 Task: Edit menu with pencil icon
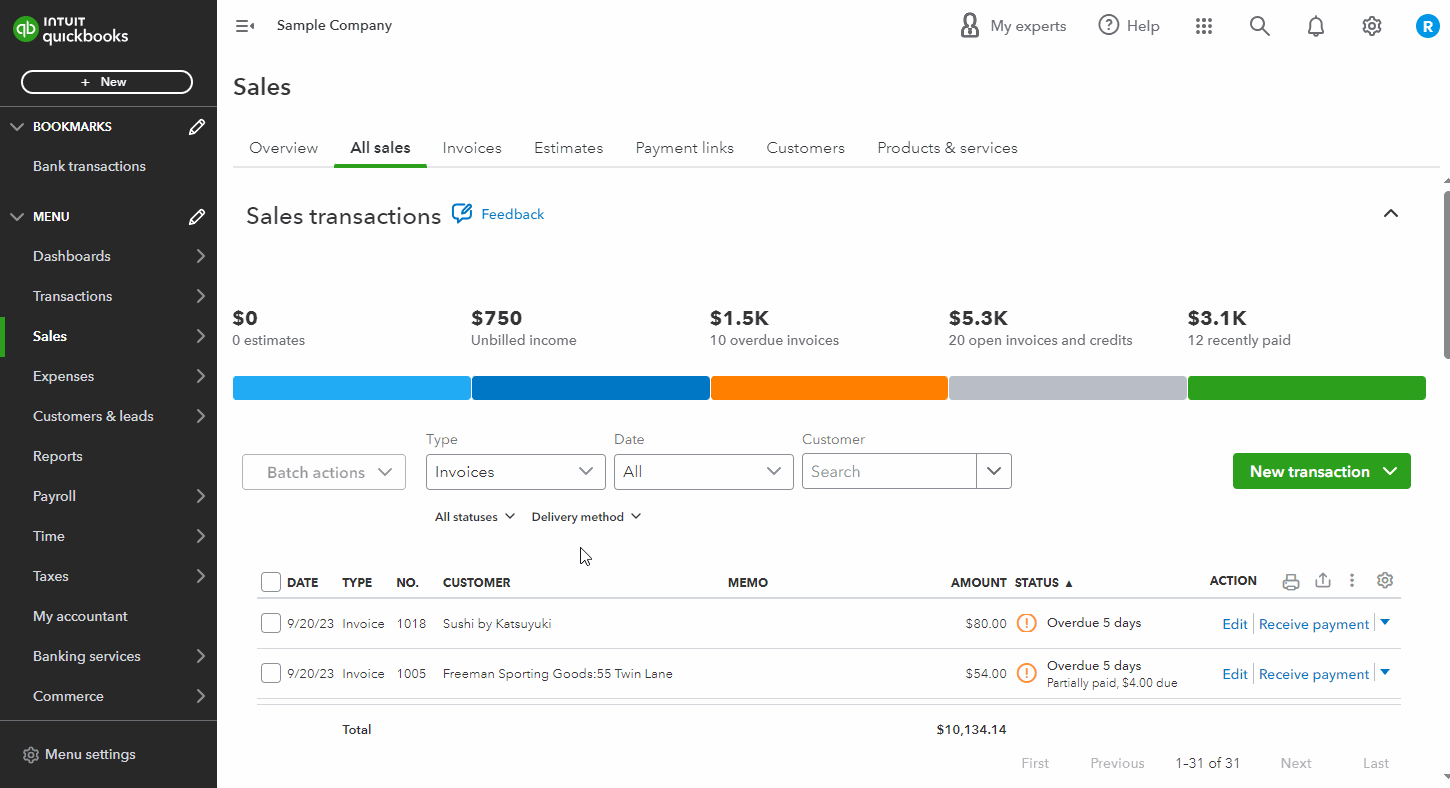tap(197, 217)
